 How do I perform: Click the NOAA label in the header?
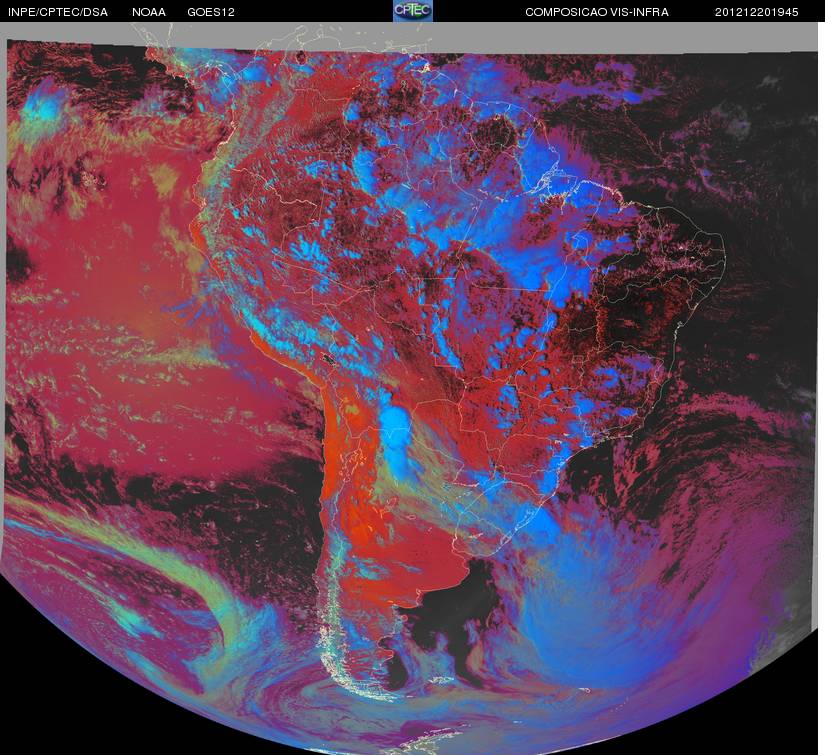tap(149, 12)
